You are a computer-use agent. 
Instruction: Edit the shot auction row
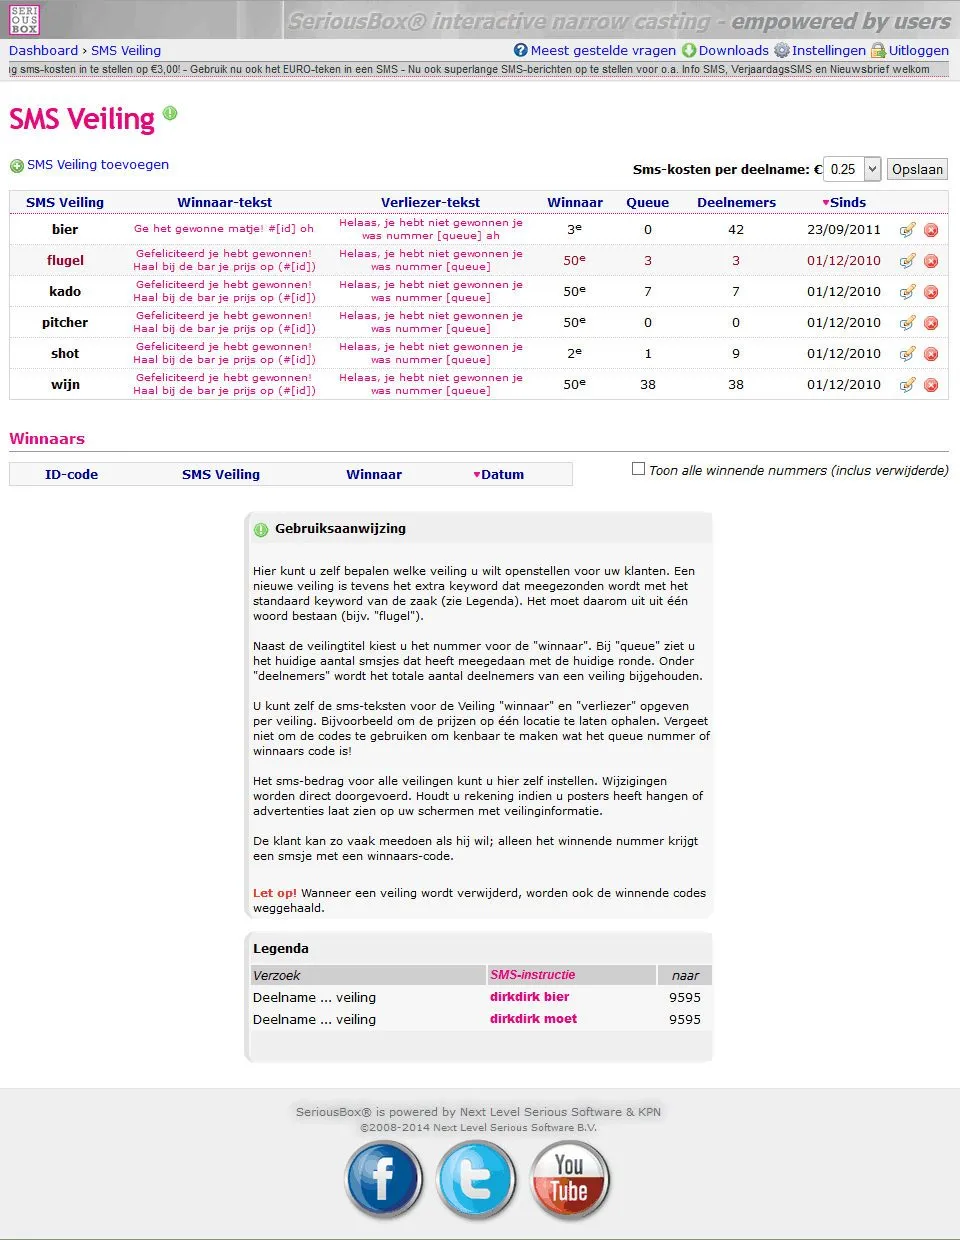907,354
